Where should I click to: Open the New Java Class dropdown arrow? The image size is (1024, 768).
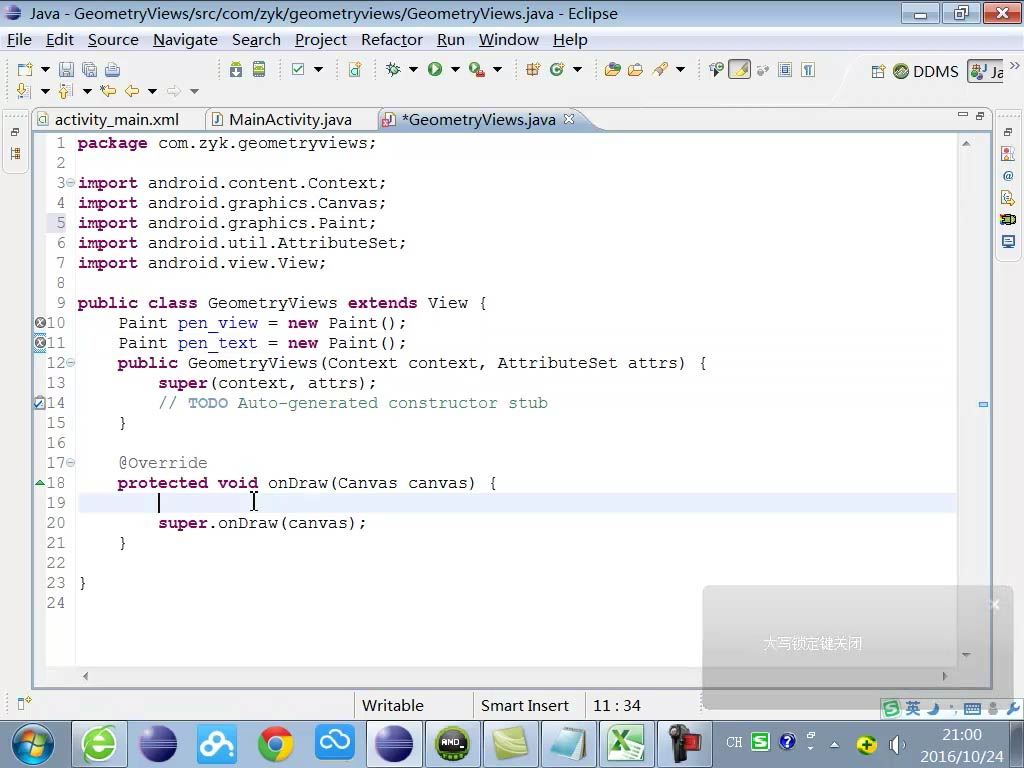point(577,69)
